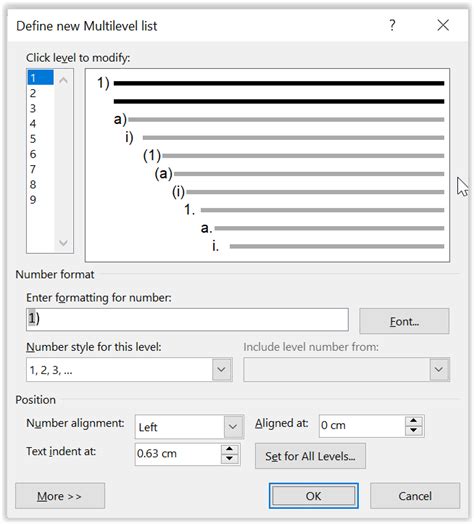Viewport: 474px width, 524px height.
Task: Click Set for All Levels button
Action: click(310, 456)
